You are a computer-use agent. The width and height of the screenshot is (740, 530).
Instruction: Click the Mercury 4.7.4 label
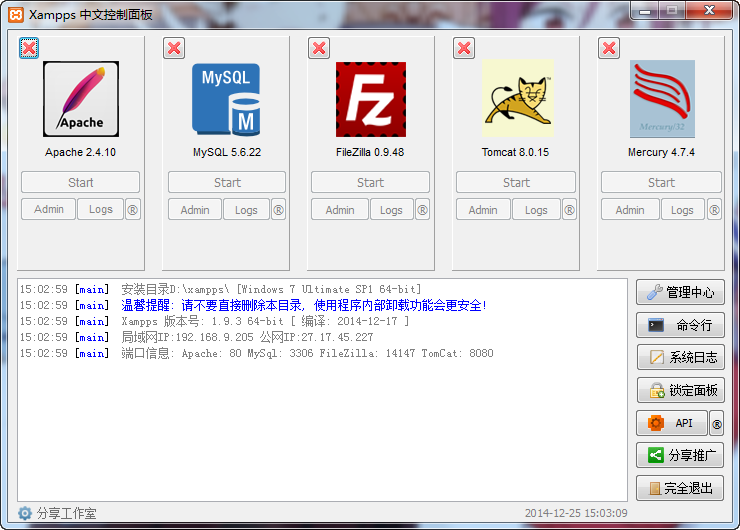[661, 152]
